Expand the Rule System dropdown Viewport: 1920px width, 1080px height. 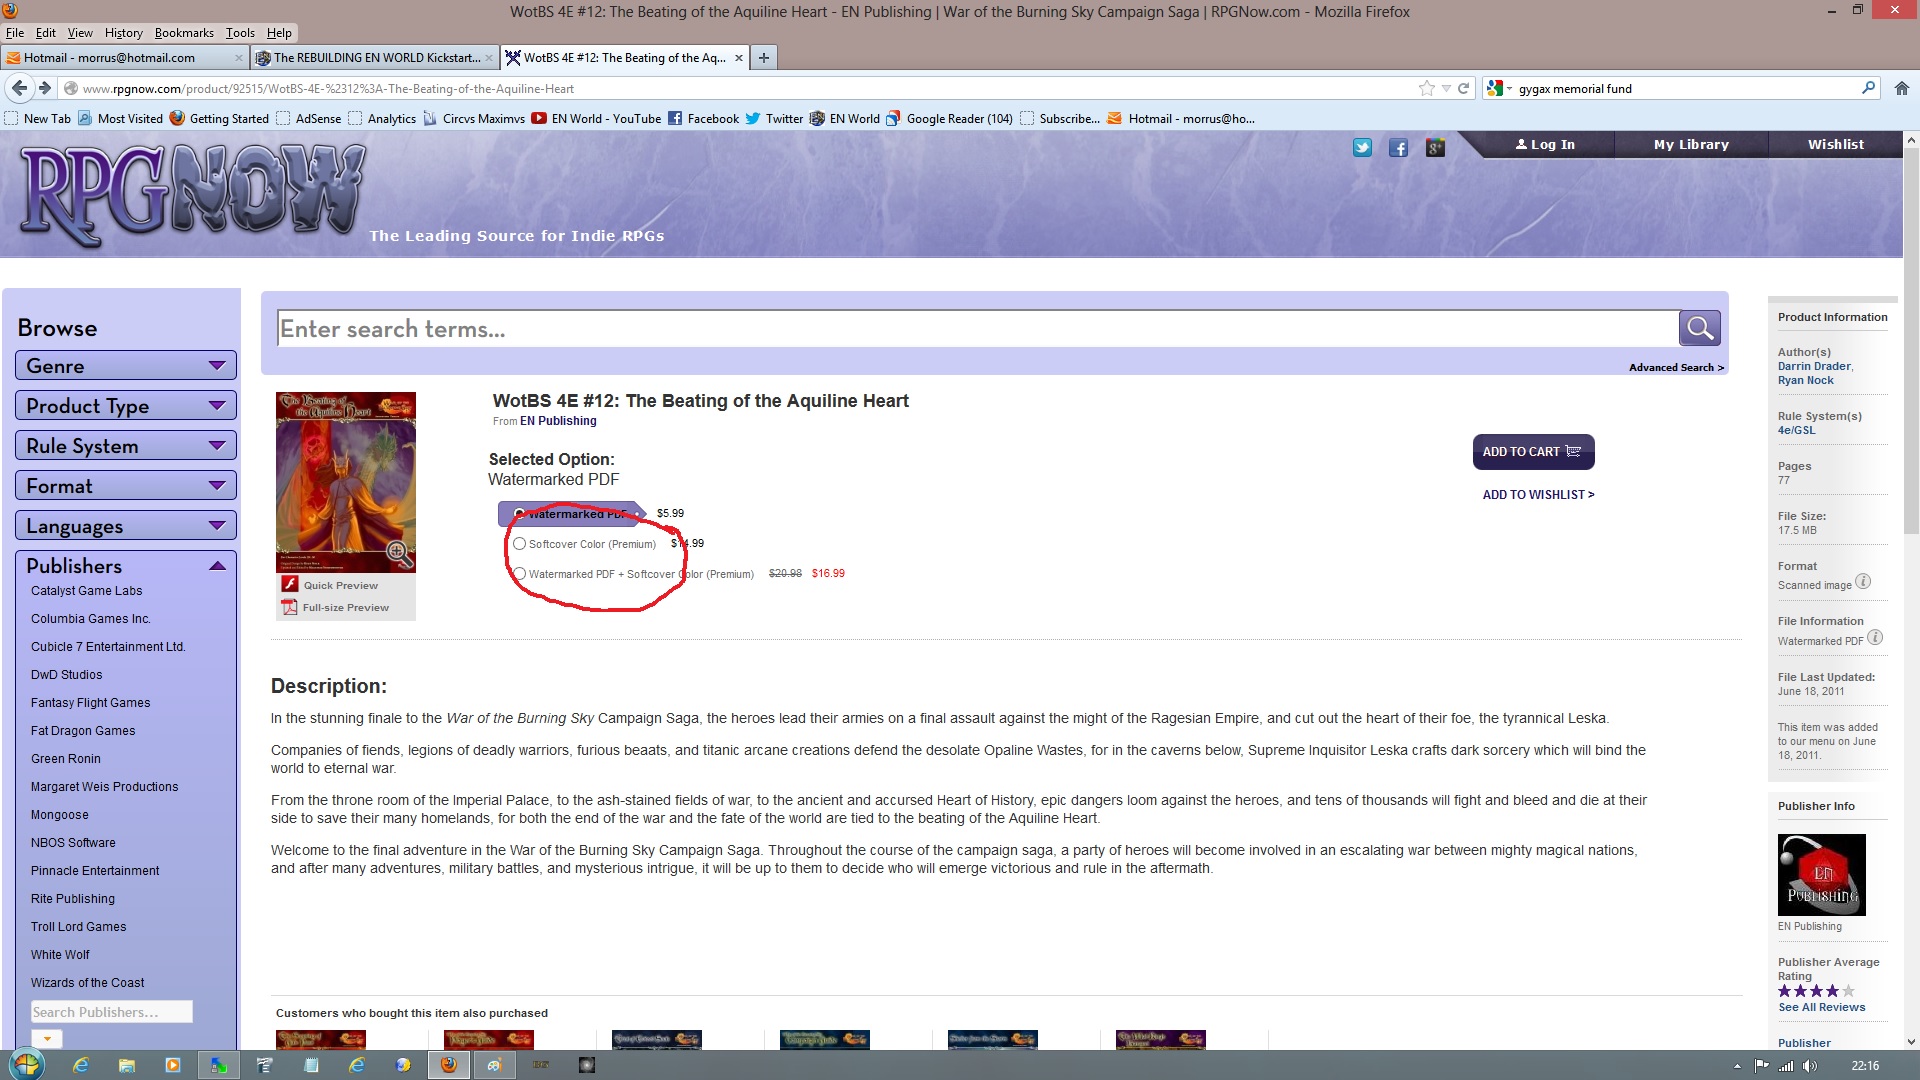(x=126, y=446)
